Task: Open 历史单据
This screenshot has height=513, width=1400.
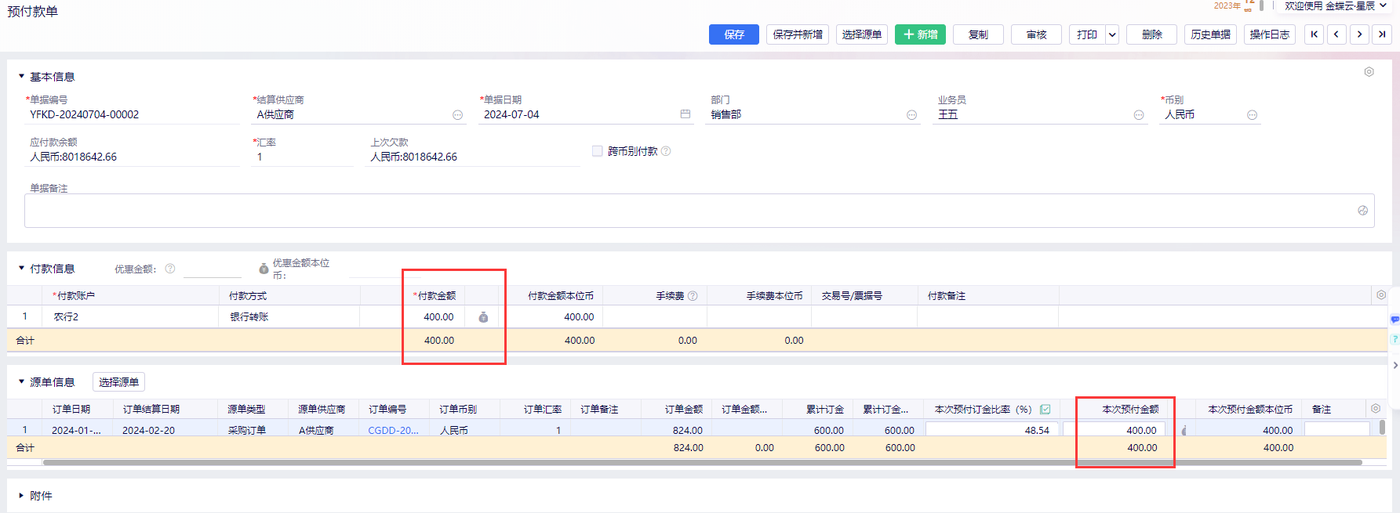Action: [x=1211, y=34]
